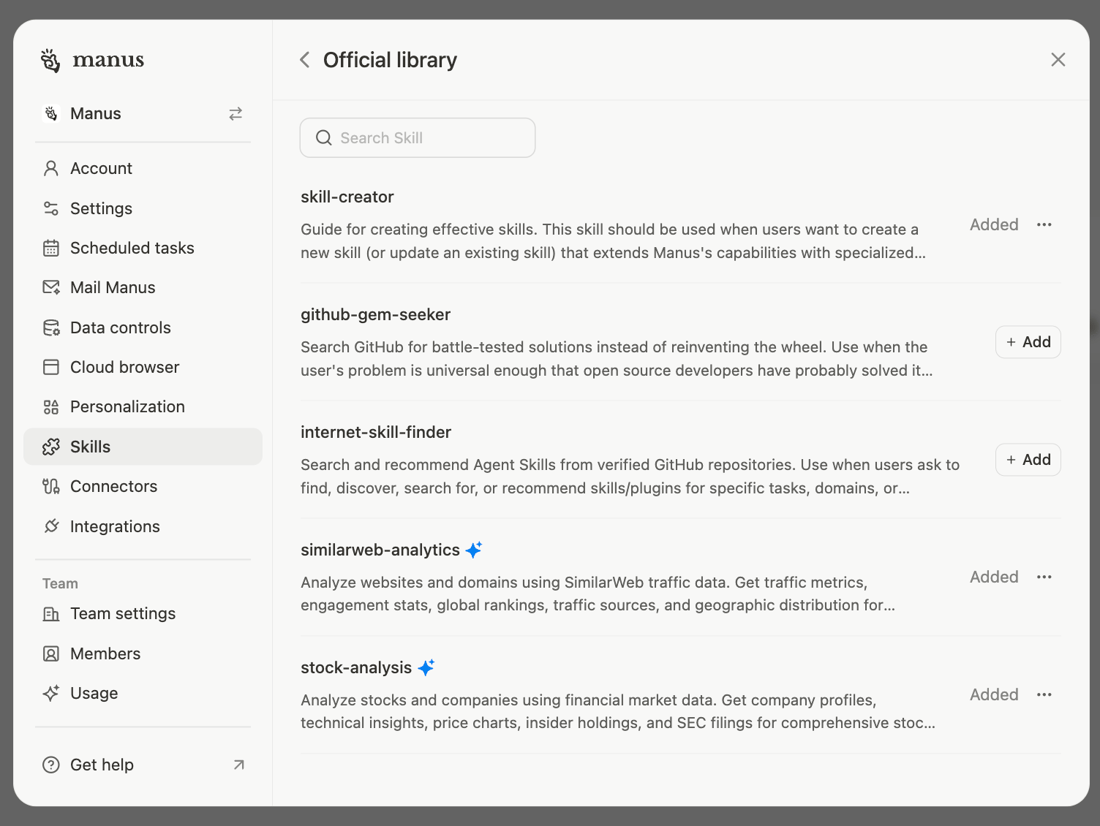1100x826 pixels.
Task: Add the github-gem-seeker skill
Action: pos(1028,342)
